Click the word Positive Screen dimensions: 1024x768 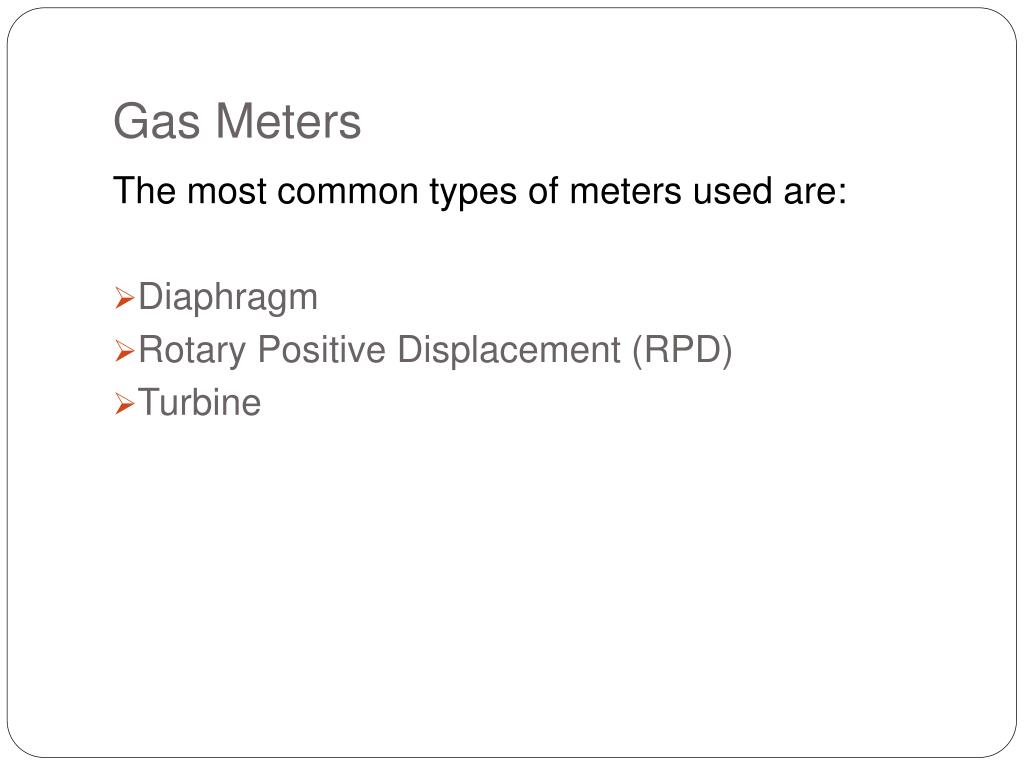321,349
